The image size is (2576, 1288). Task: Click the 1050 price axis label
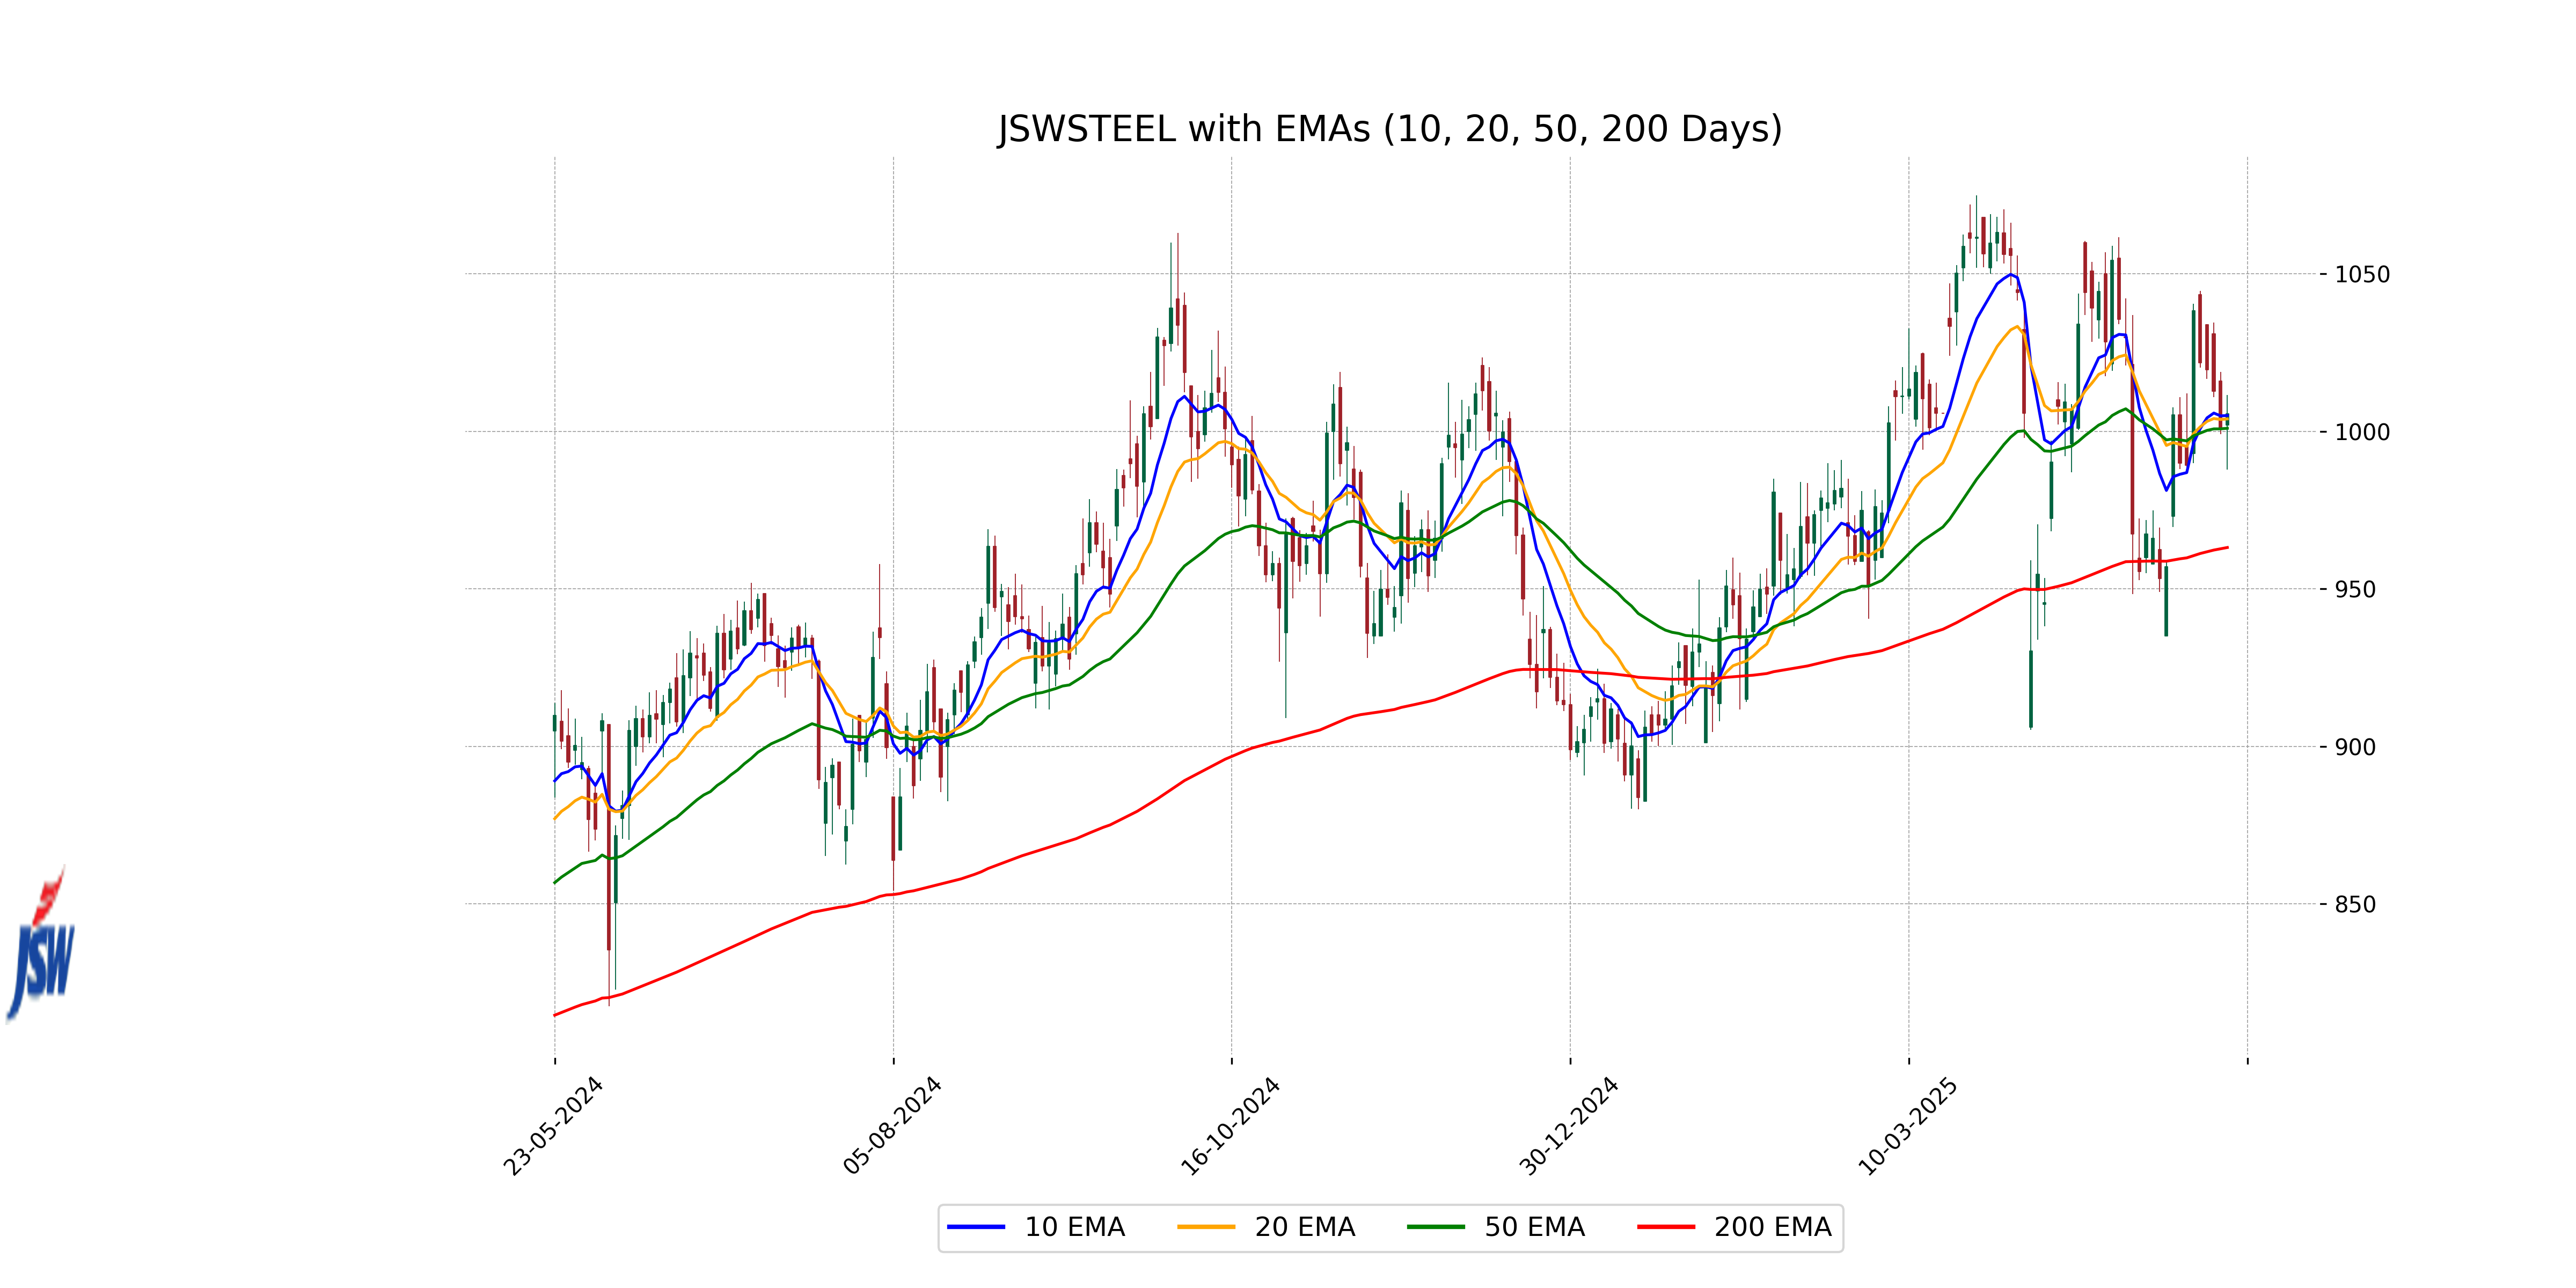point(2362,275)
